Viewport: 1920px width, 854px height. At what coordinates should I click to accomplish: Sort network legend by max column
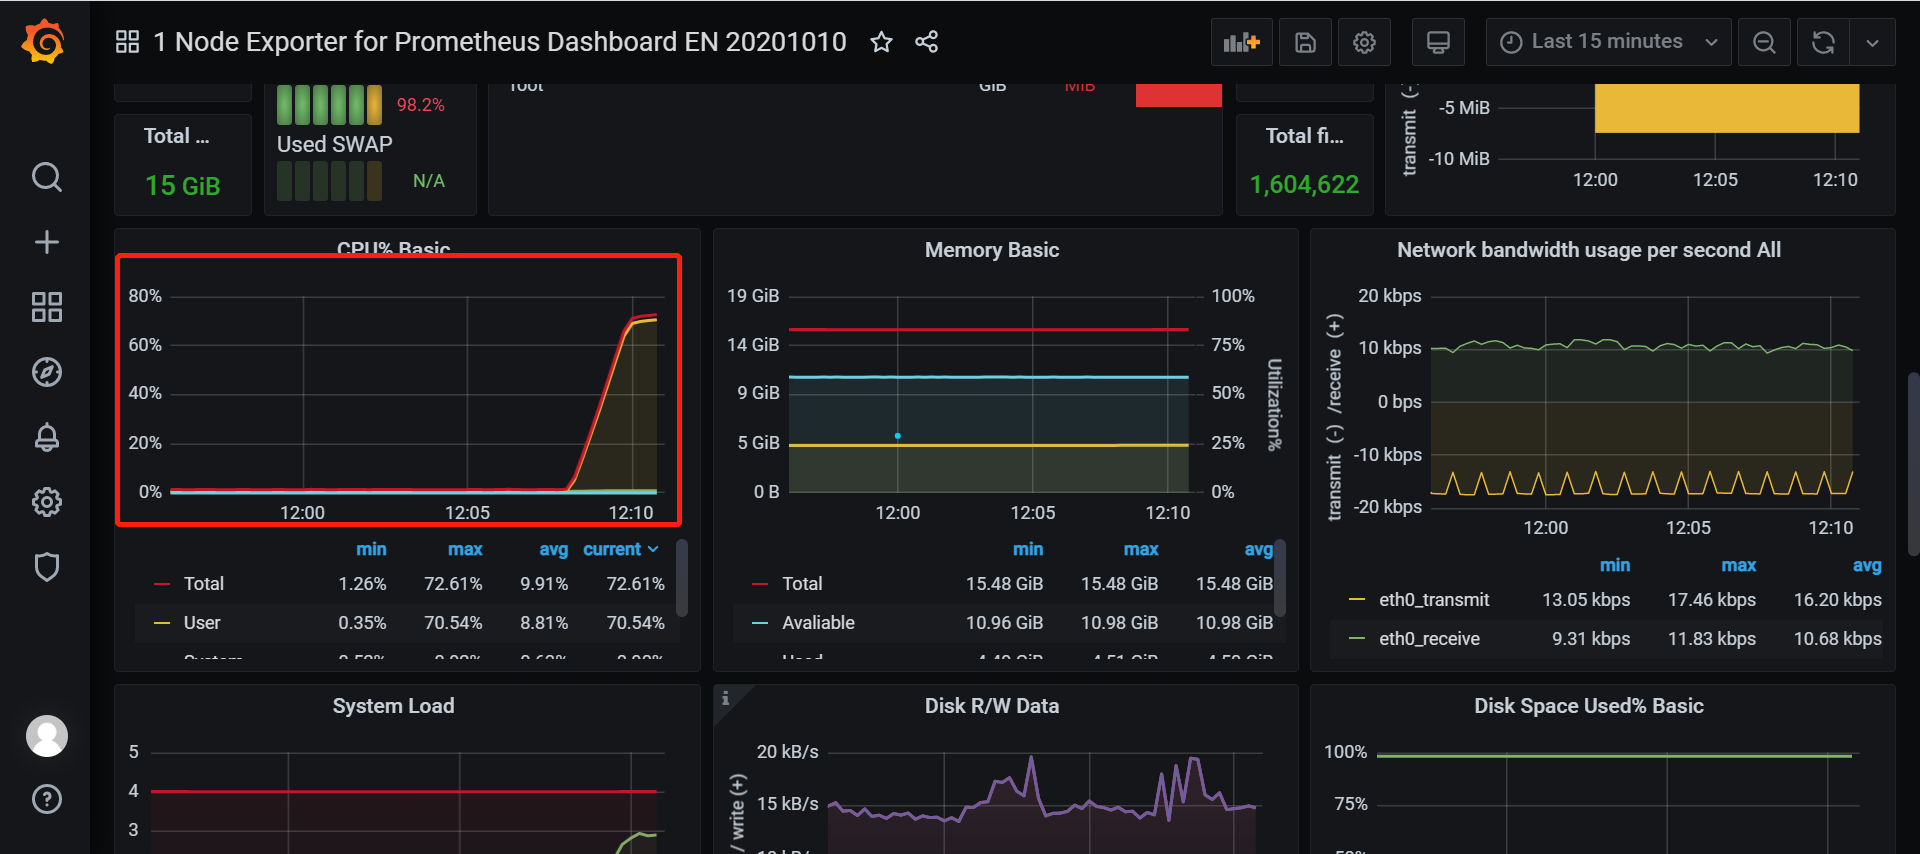point(1738,565)
